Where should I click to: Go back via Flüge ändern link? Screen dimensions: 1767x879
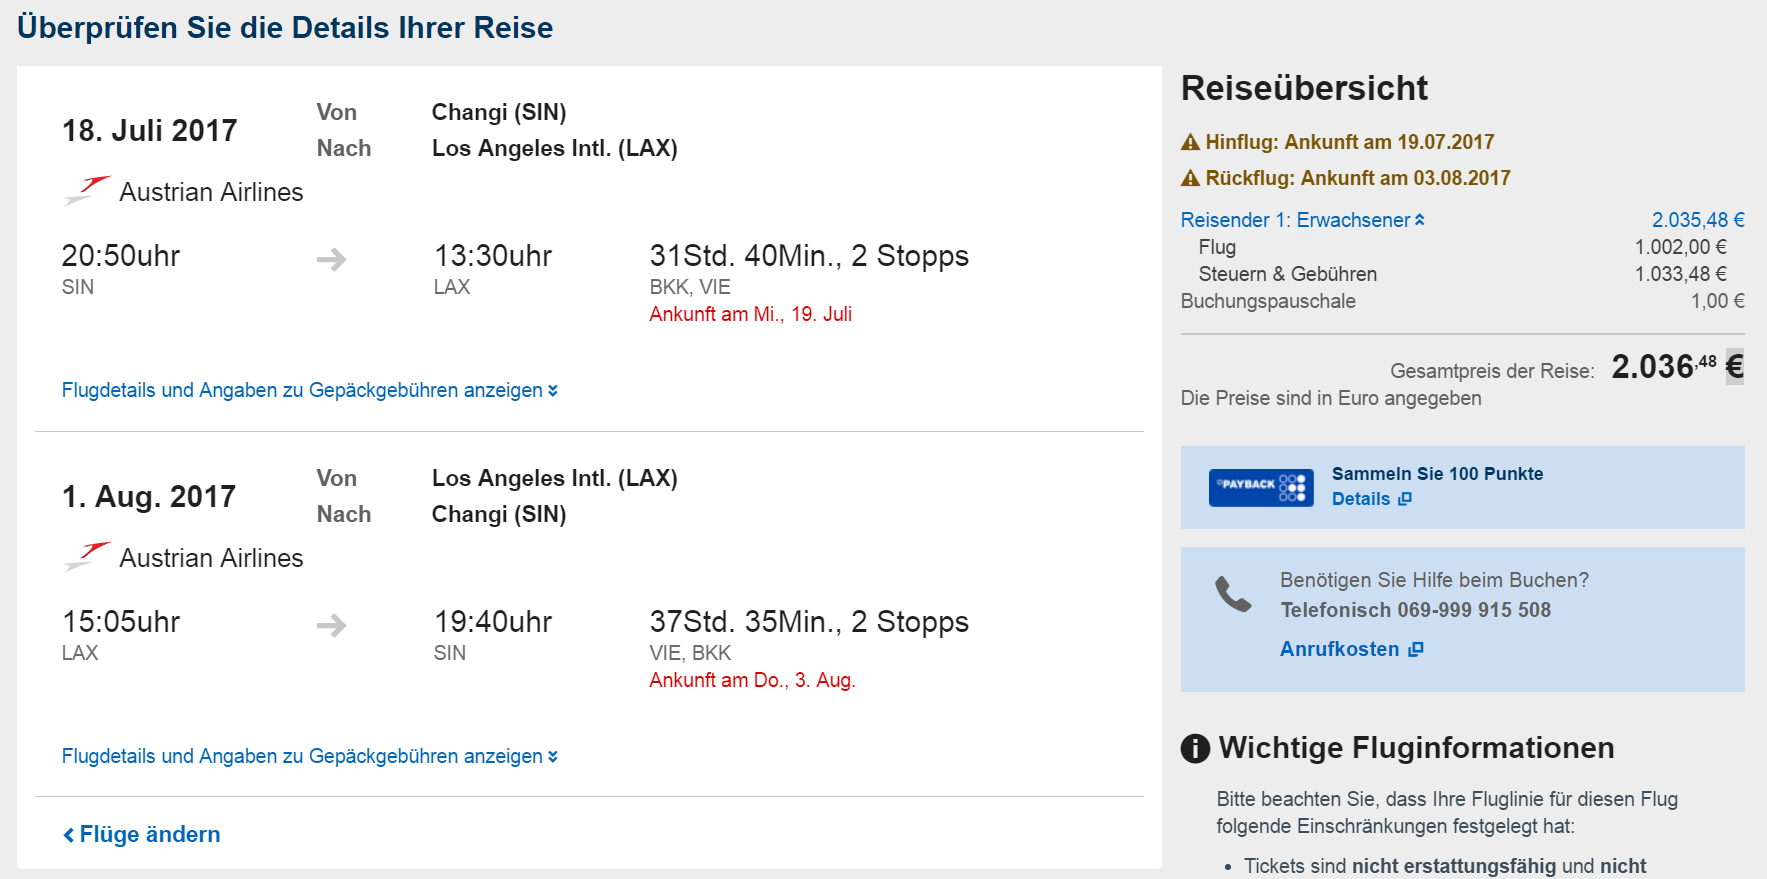point(141,834)
